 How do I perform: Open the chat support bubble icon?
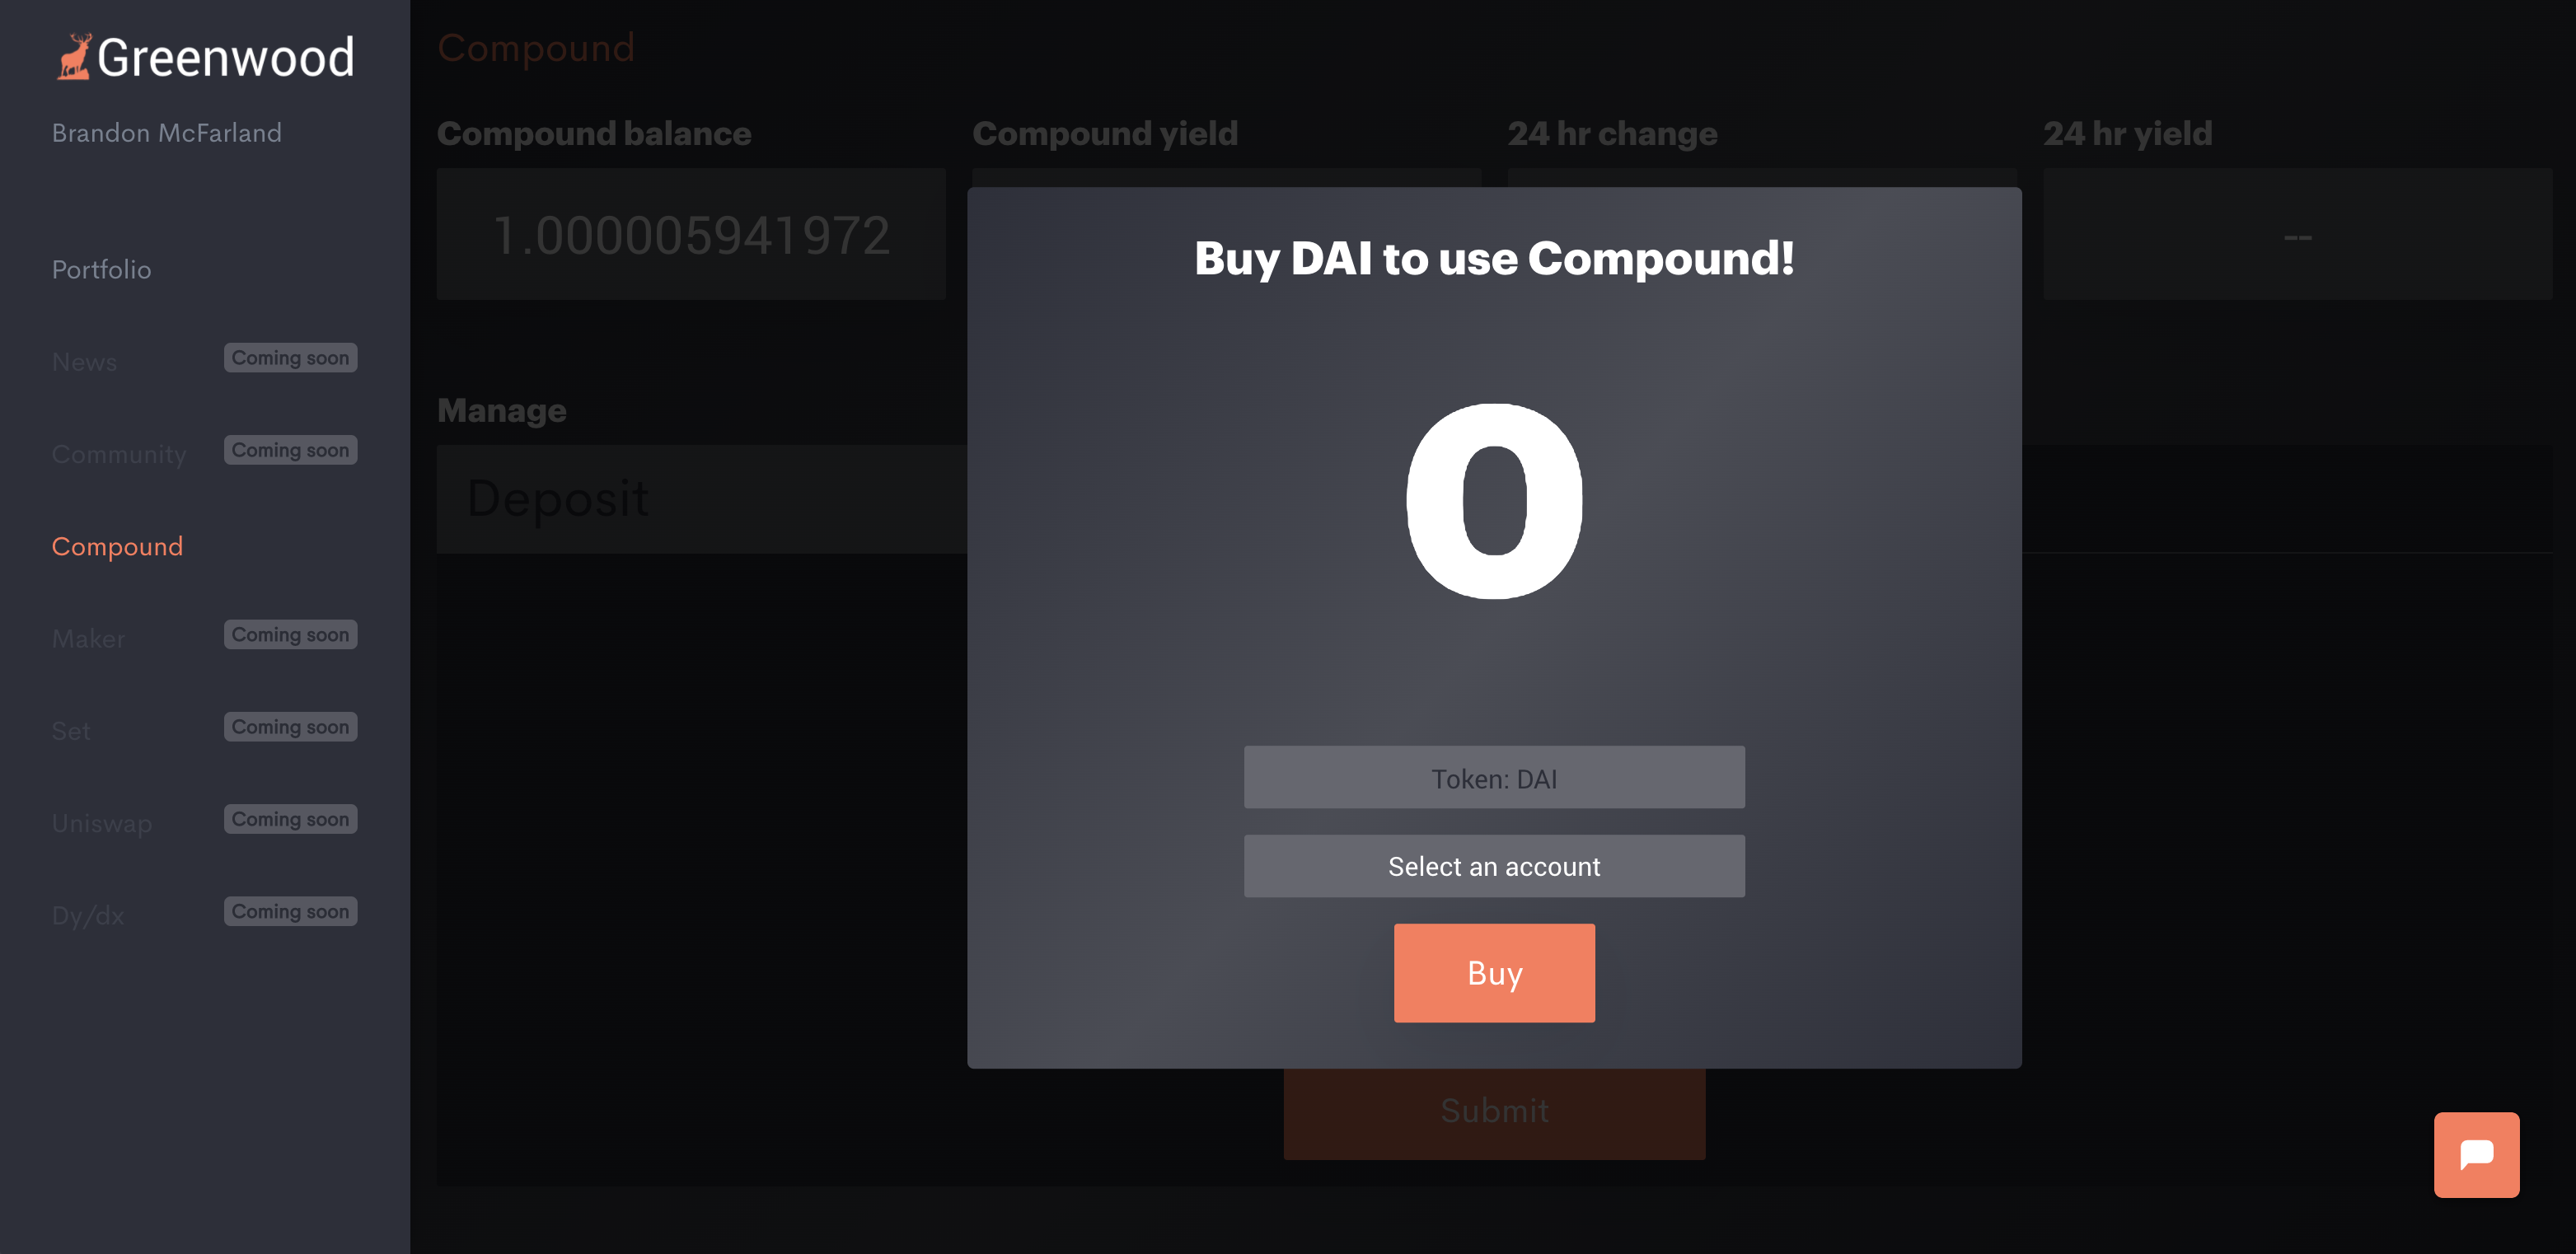pyautogui.click(x=2476, y=1154)
